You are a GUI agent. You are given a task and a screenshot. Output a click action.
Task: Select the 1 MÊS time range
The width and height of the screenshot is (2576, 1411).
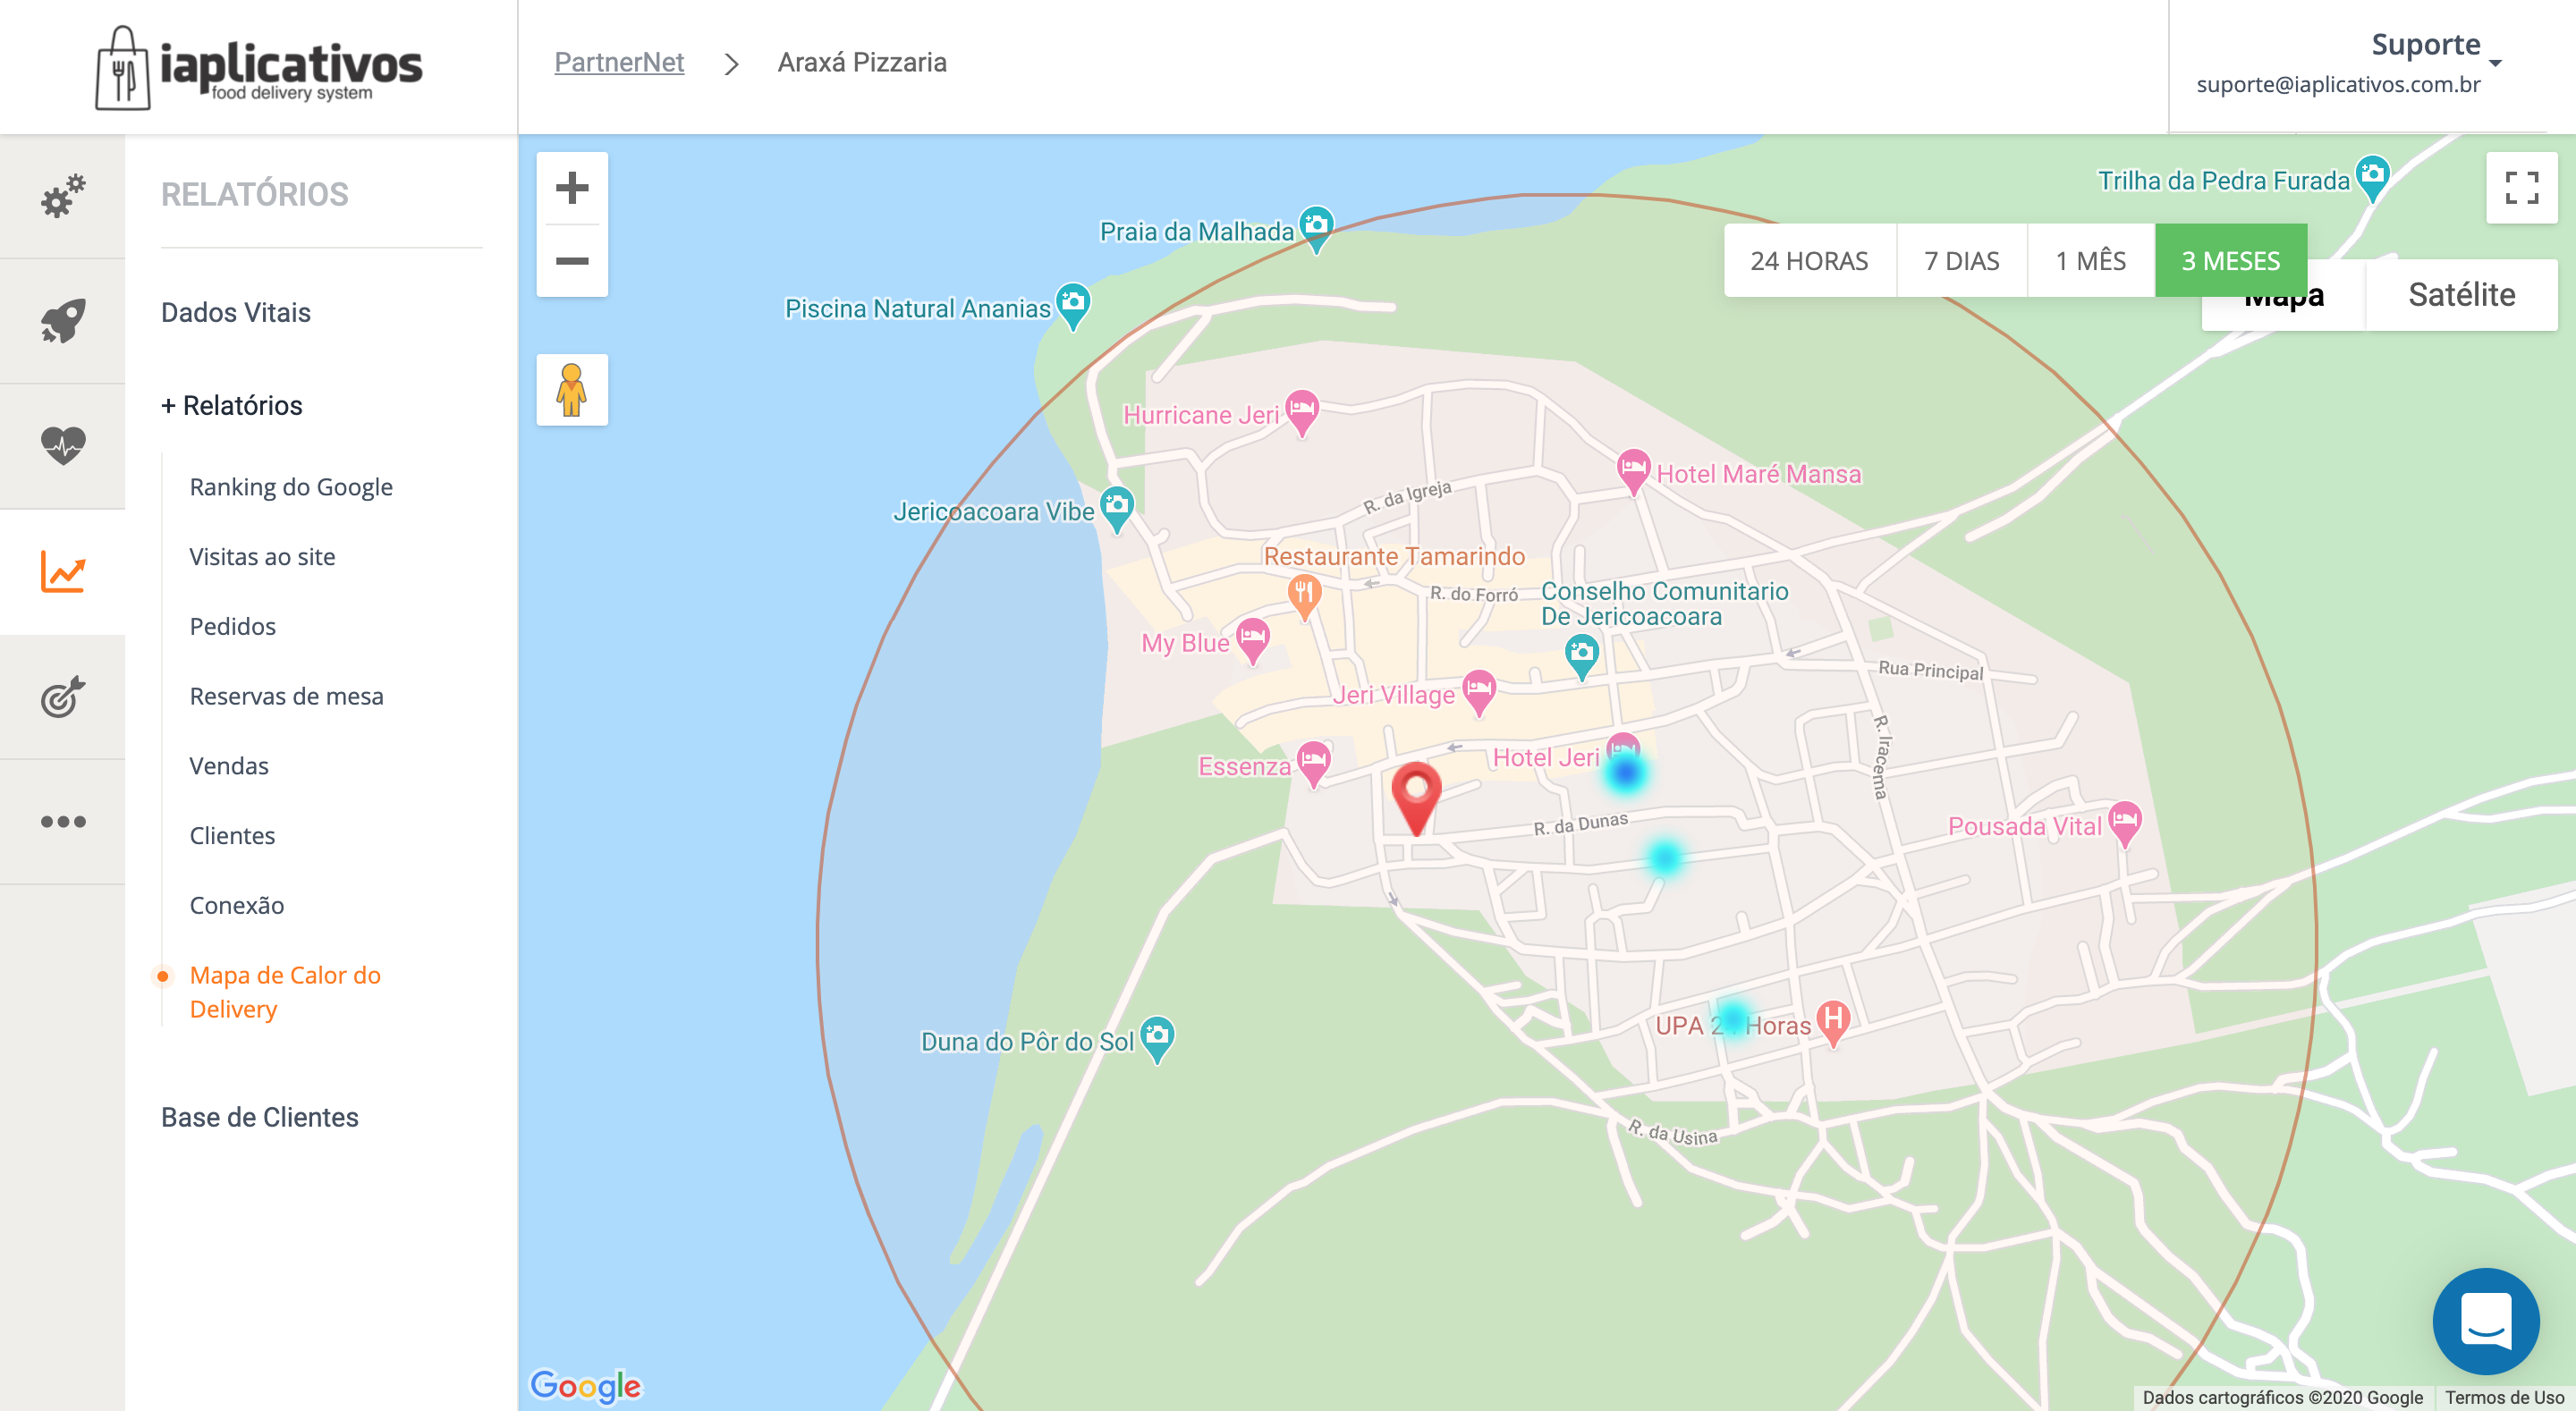point(2090,261)
